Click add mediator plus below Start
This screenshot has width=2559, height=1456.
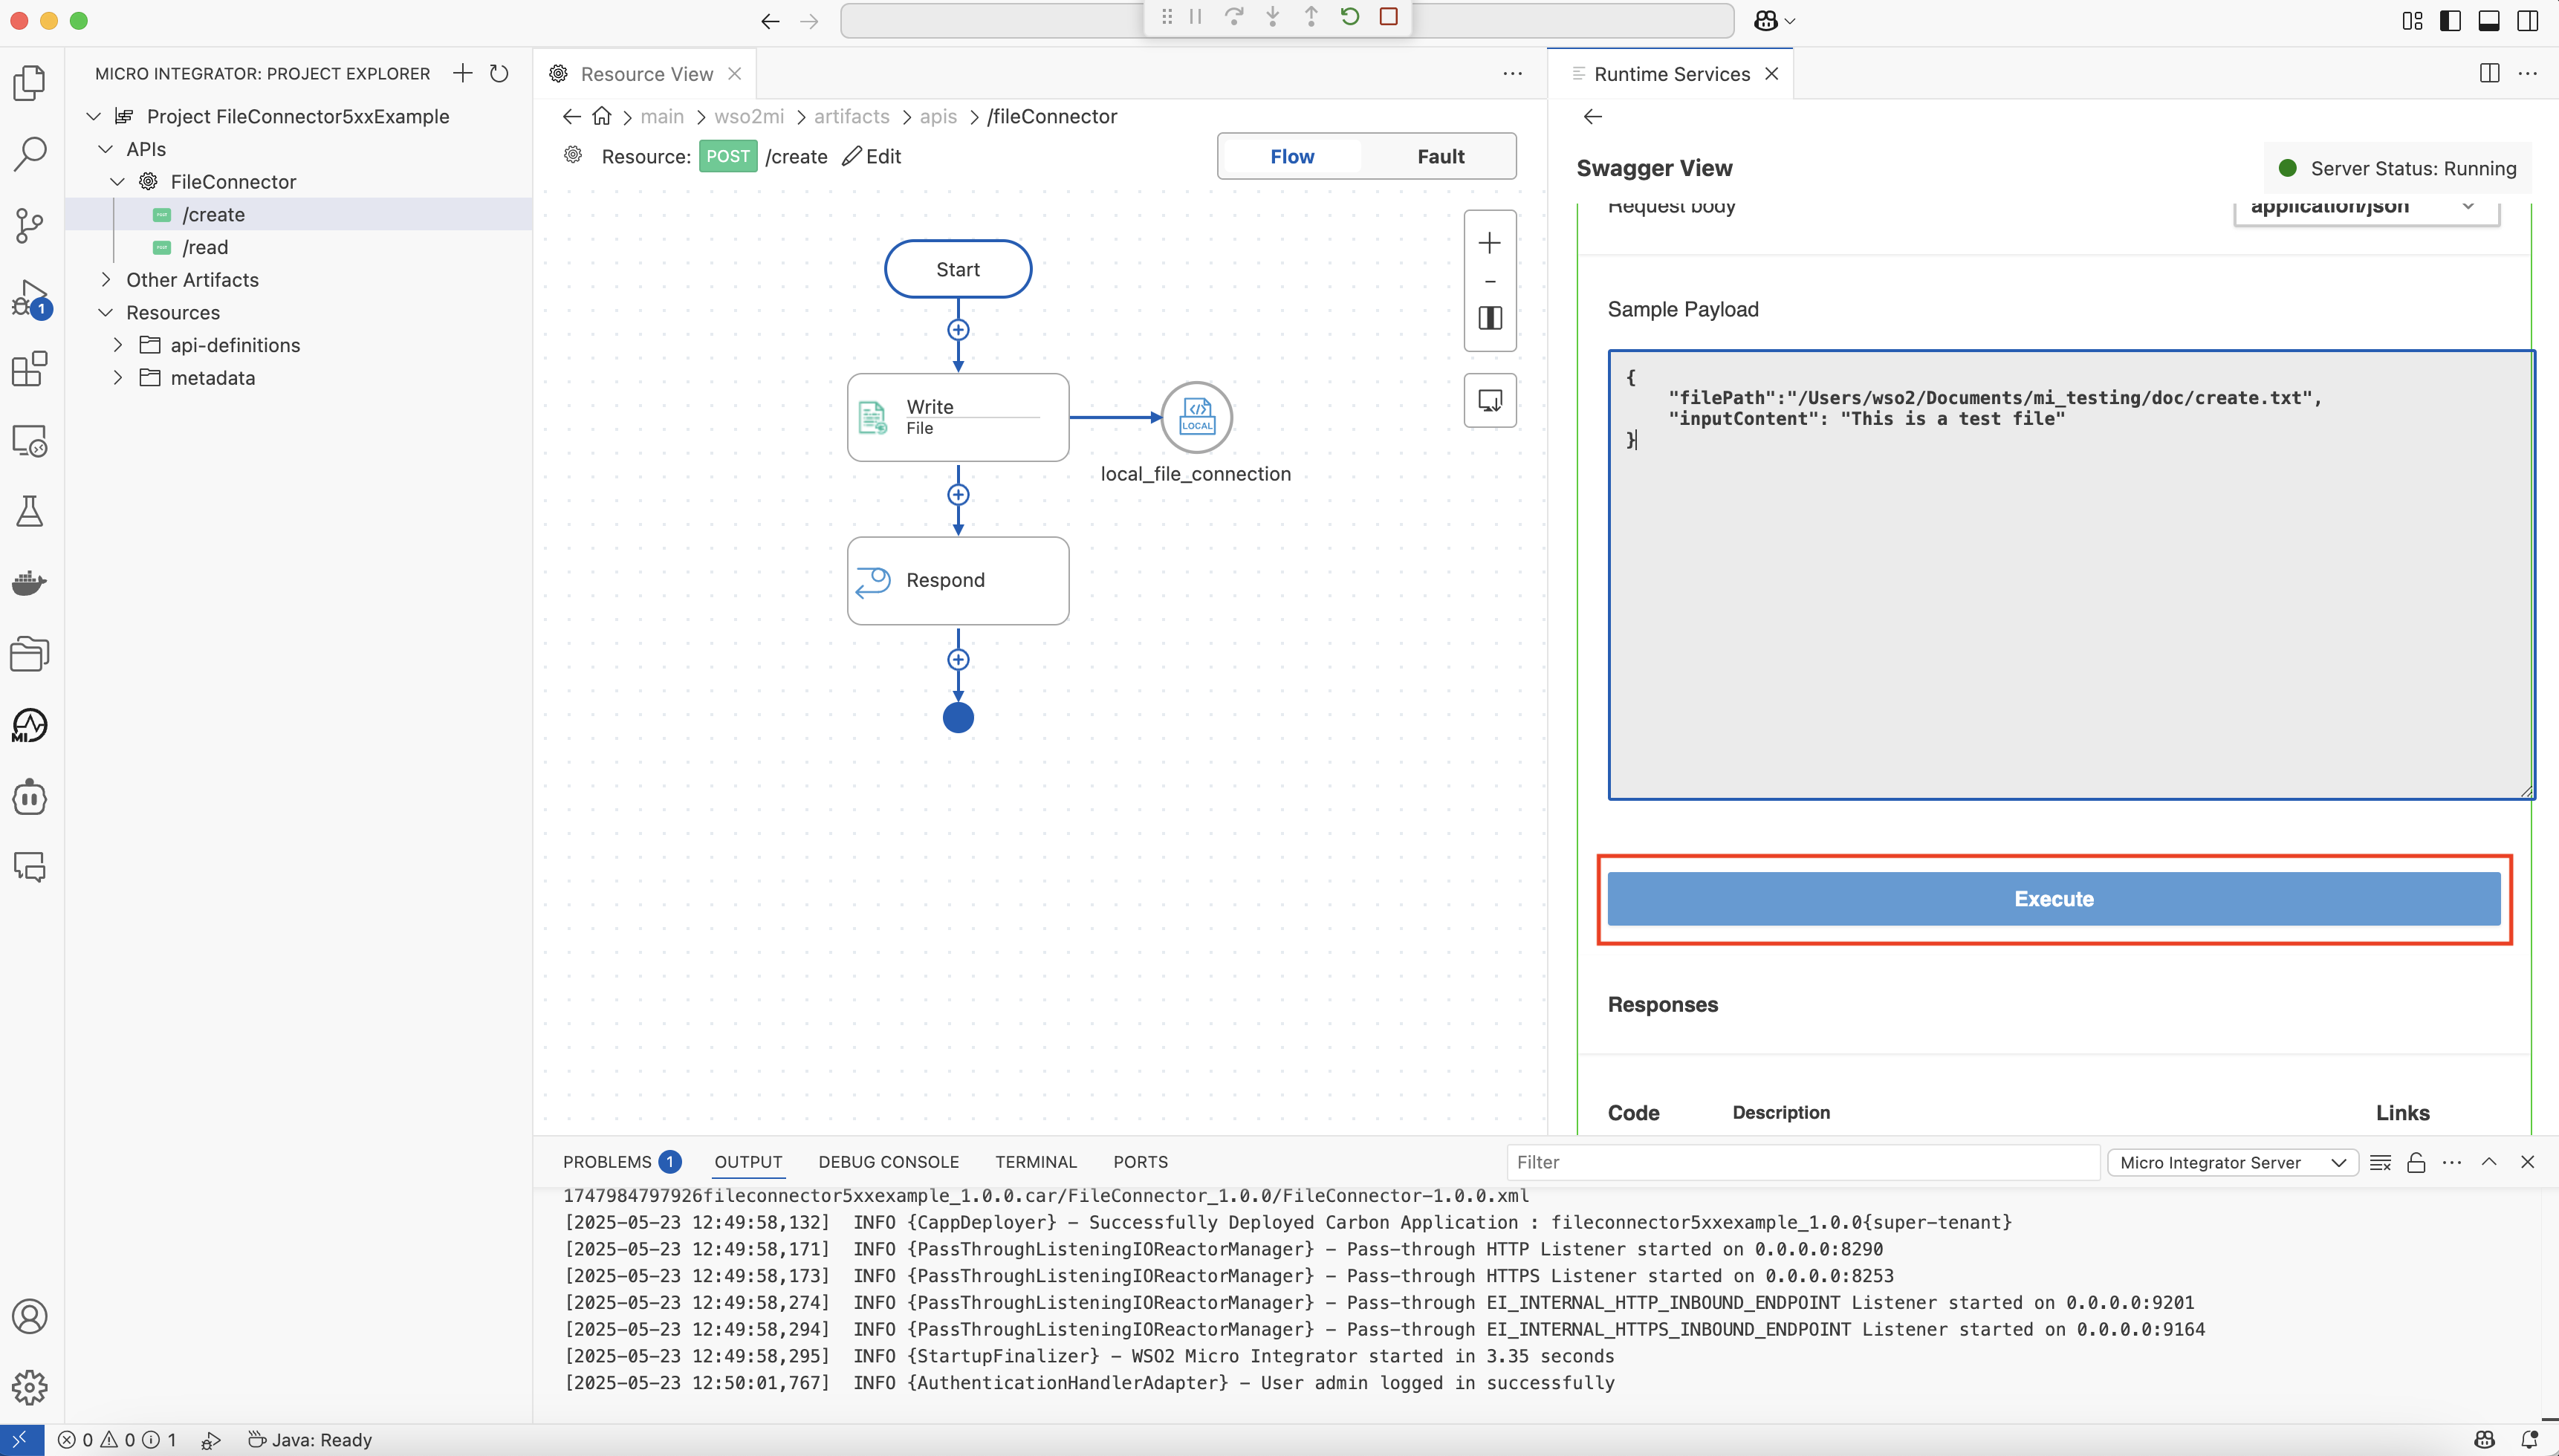pyautogui.click(x=957, y=330)
